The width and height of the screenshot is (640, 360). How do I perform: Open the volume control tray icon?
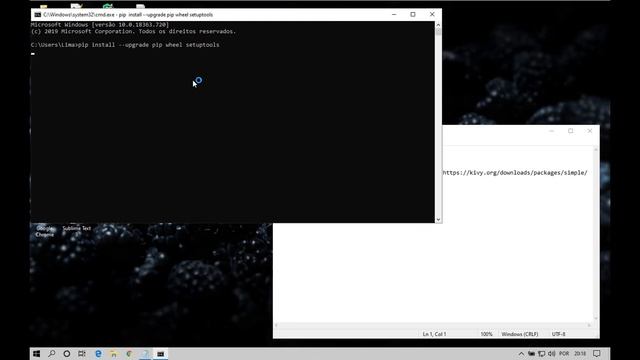[552, 354]
